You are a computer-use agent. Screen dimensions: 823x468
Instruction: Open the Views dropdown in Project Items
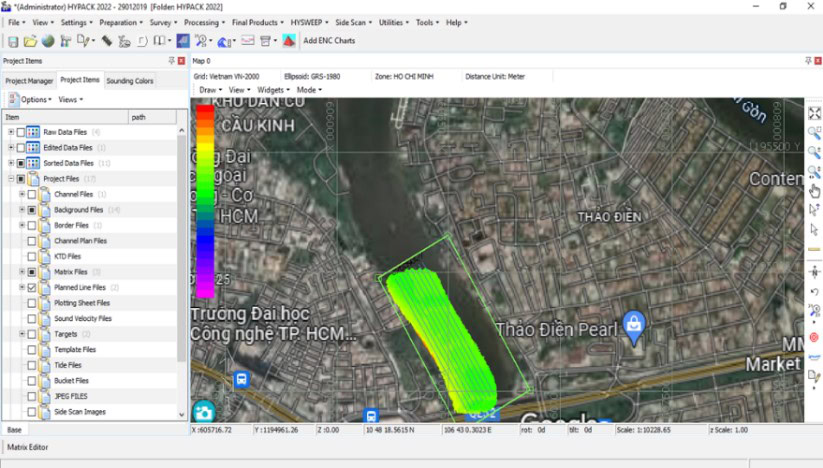tap(70, 99)
